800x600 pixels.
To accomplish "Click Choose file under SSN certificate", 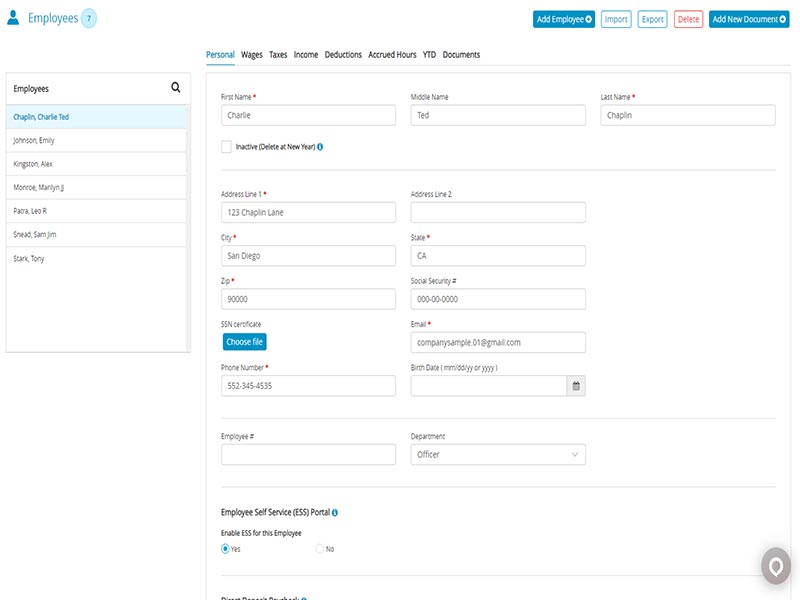I will point(245,341).
